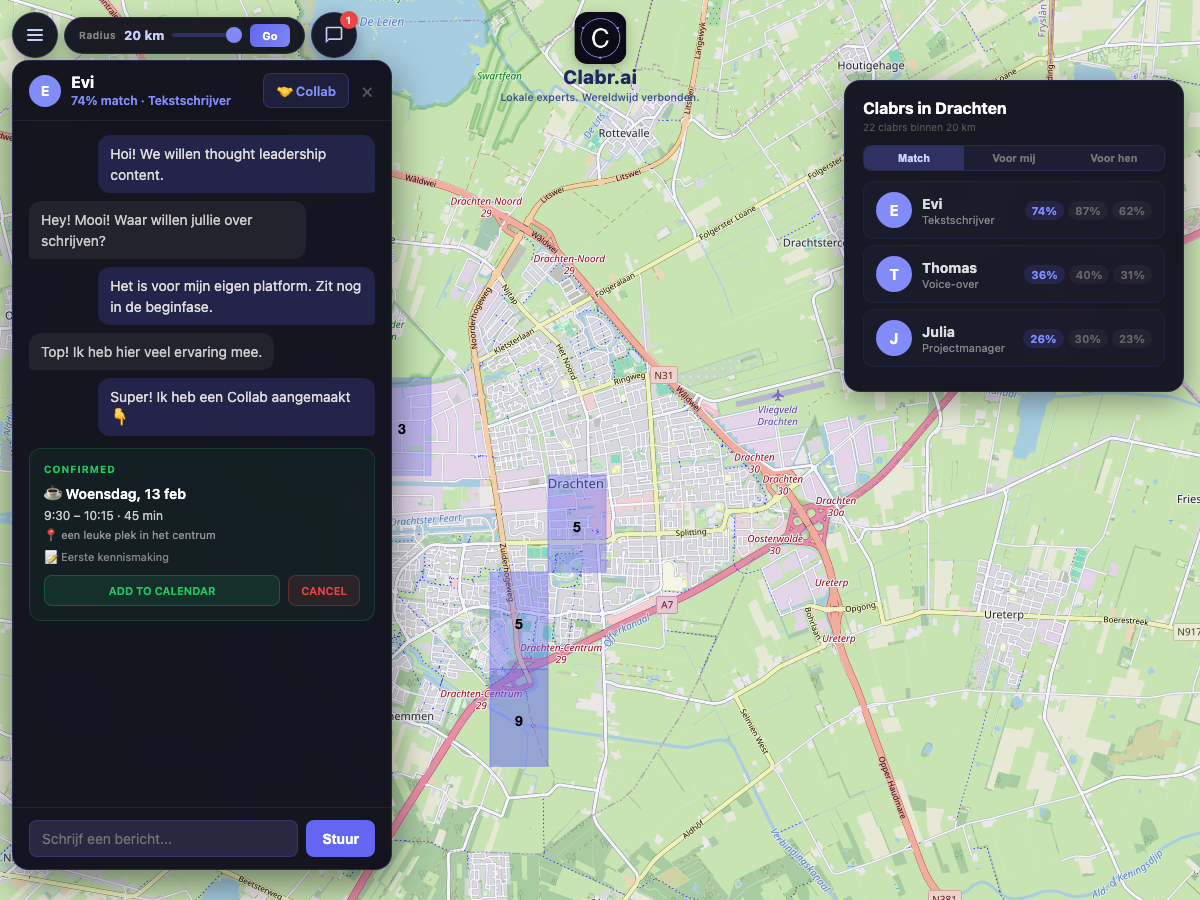Screen dimensions: 1200x900
Task: Add the confirmed meeting to calendar
Action: pyautogui.click(x=161, y=590)
